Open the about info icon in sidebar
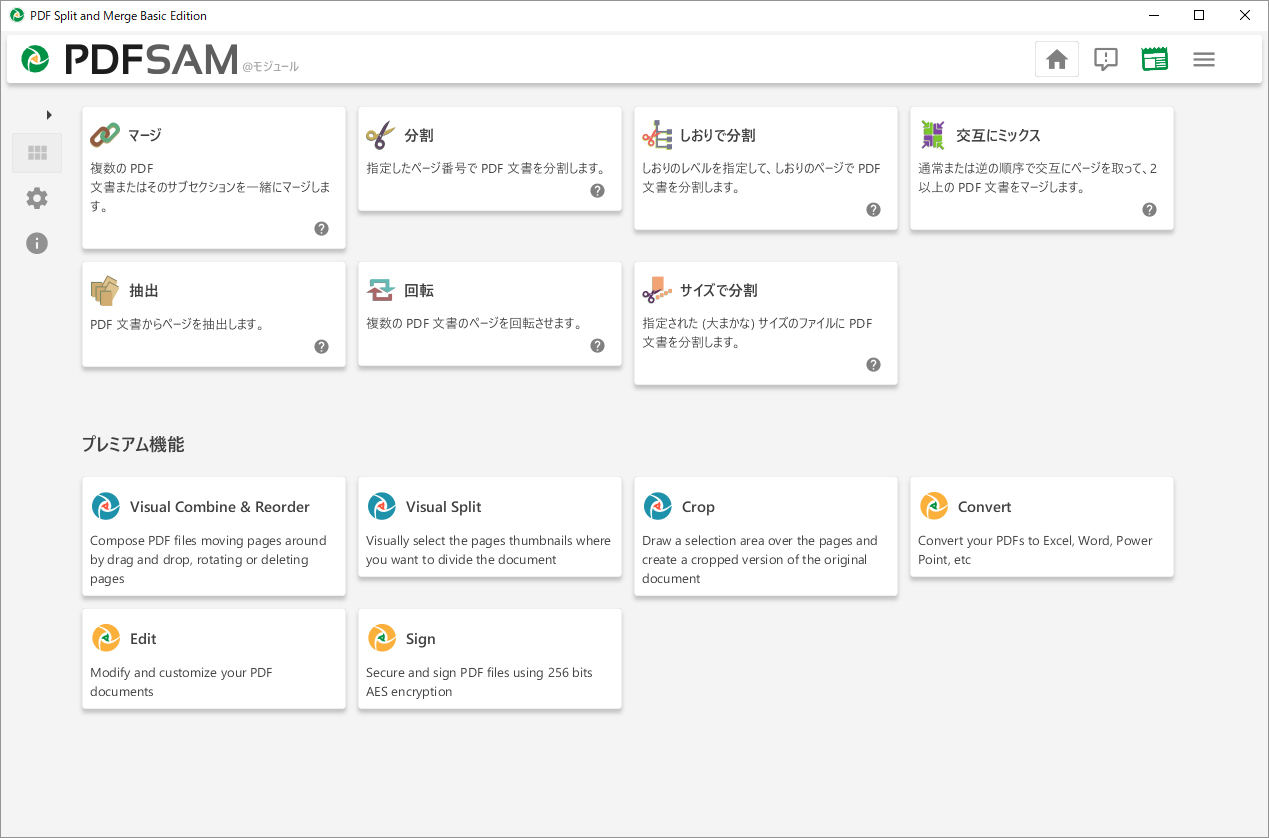This screenshot has height=838, width=1269. coord(37,243)
